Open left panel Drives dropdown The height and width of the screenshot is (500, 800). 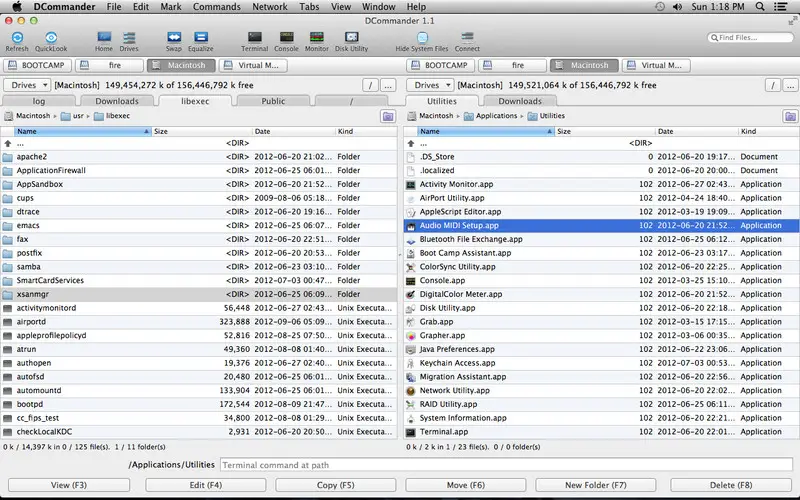point(27,85)
